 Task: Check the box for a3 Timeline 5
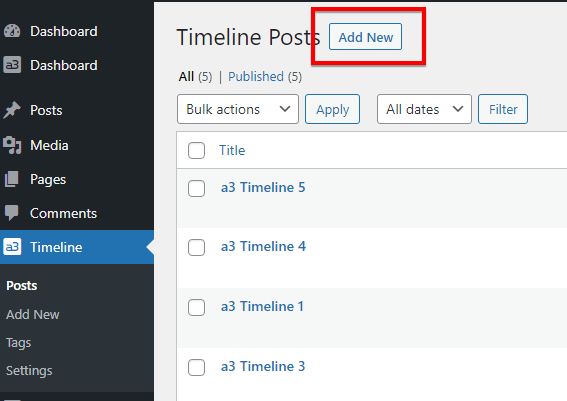pos(196,188)
